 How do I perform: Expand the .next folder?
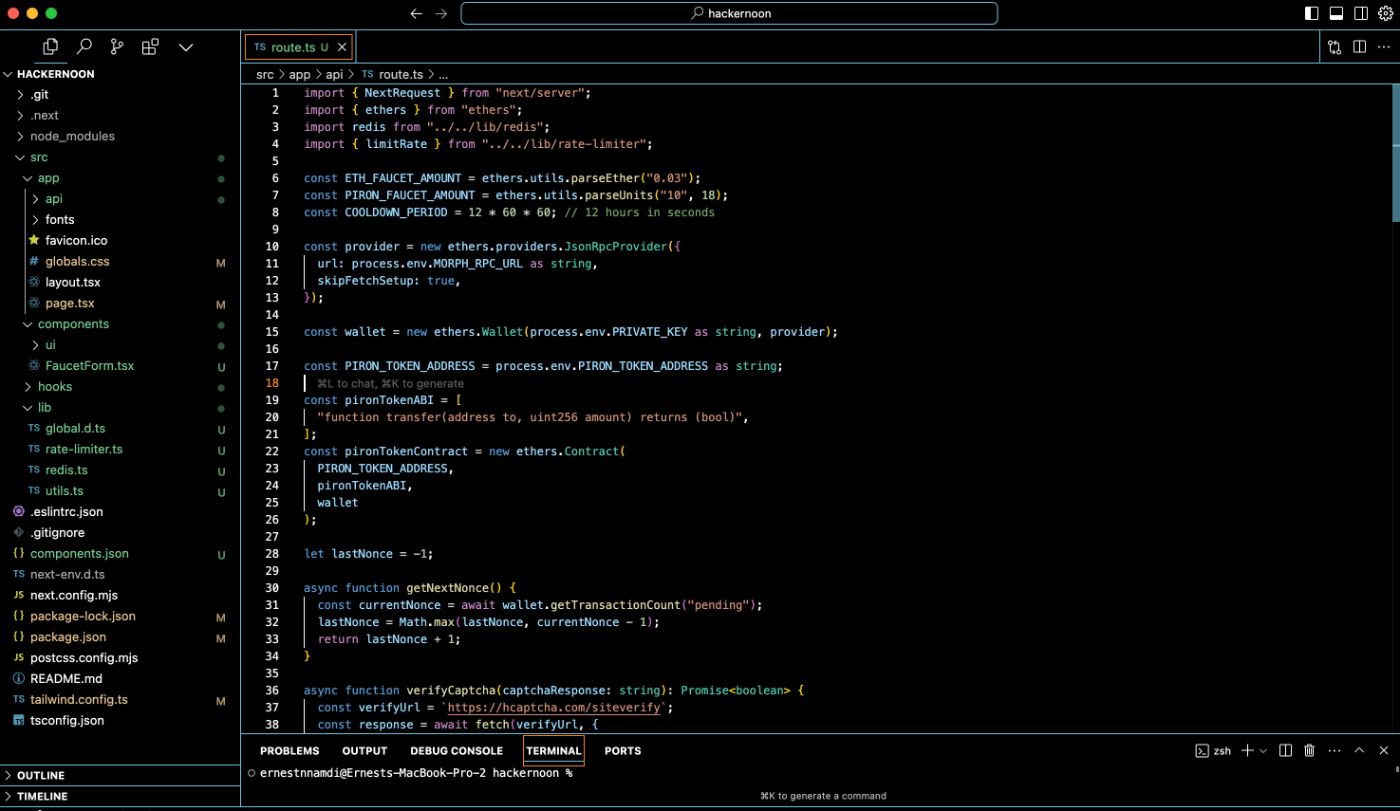pyautogui.click(x=120, y=116)
